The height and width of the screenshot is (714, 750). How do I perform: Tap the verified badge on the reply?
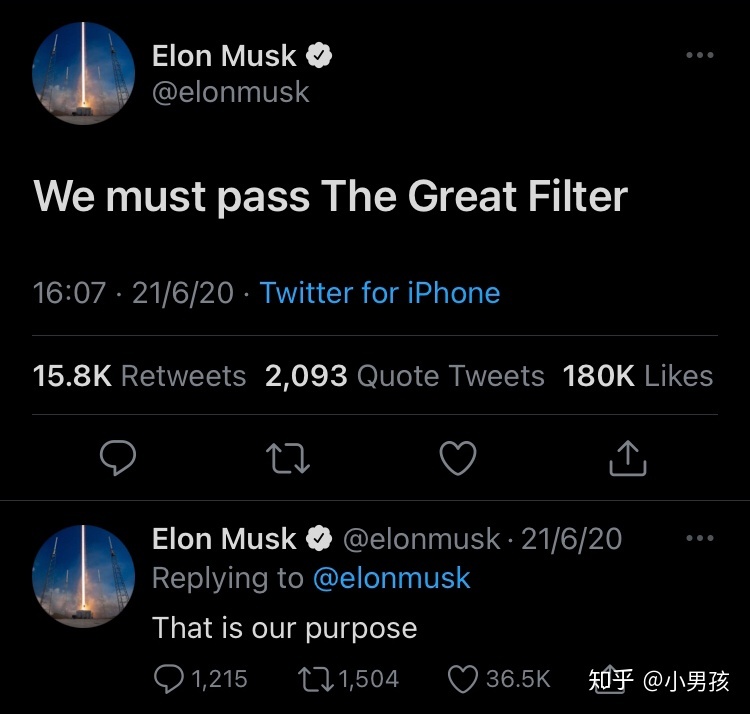(319, 539)
